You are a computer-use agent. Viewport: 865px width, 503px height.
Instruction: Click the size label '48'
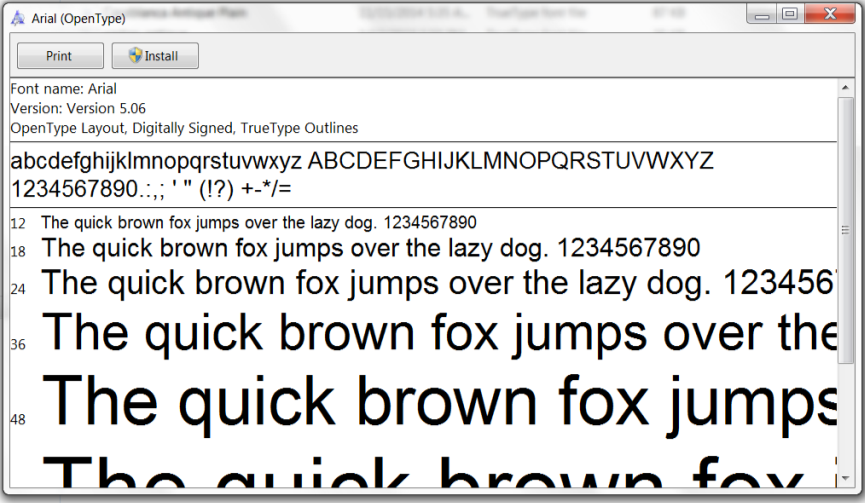click(18, 419)
